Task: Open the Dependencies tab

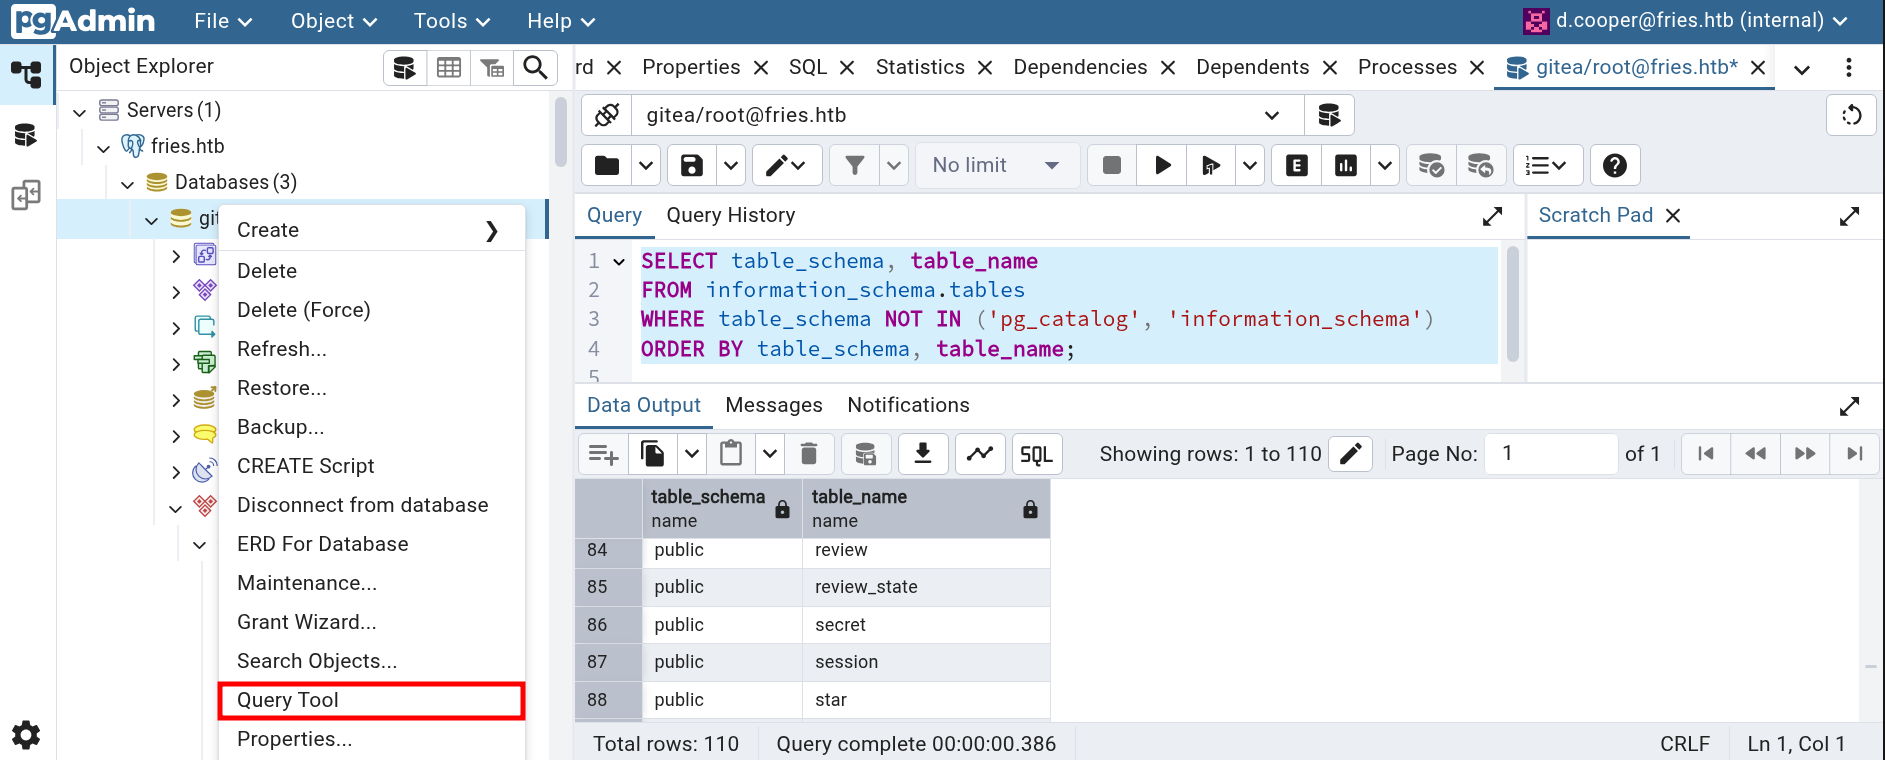Action: 1080,67
